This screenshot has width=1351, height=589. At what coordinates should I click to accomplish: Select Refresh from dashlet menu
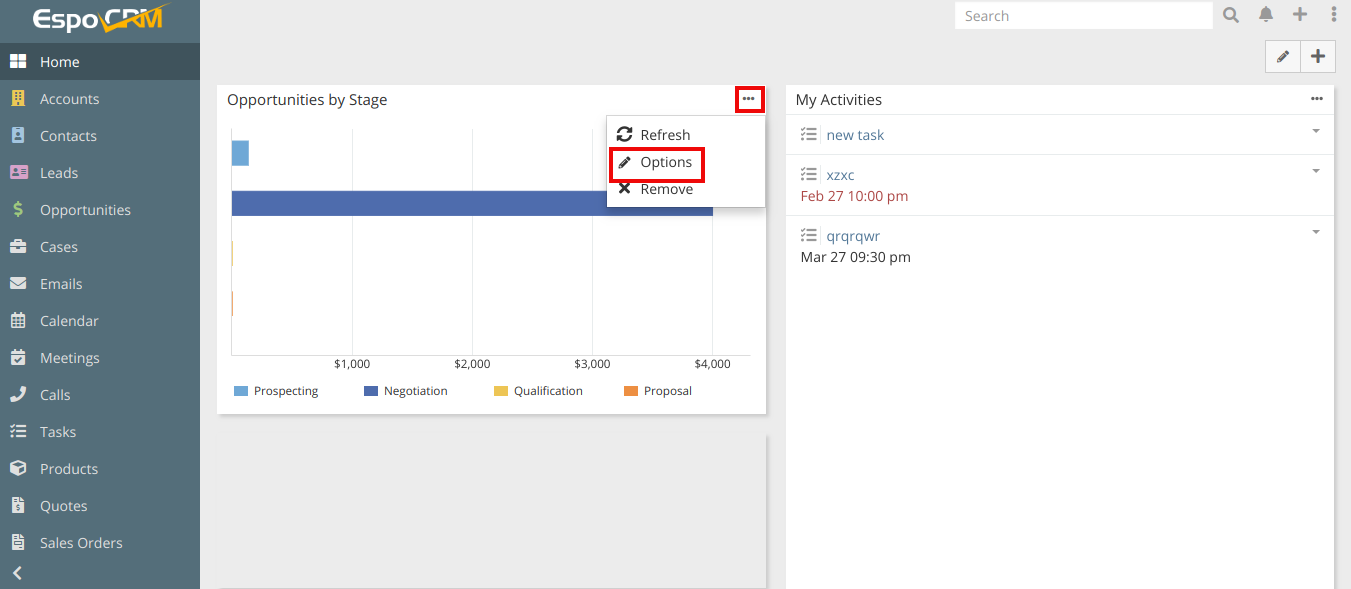coord(665,135)
